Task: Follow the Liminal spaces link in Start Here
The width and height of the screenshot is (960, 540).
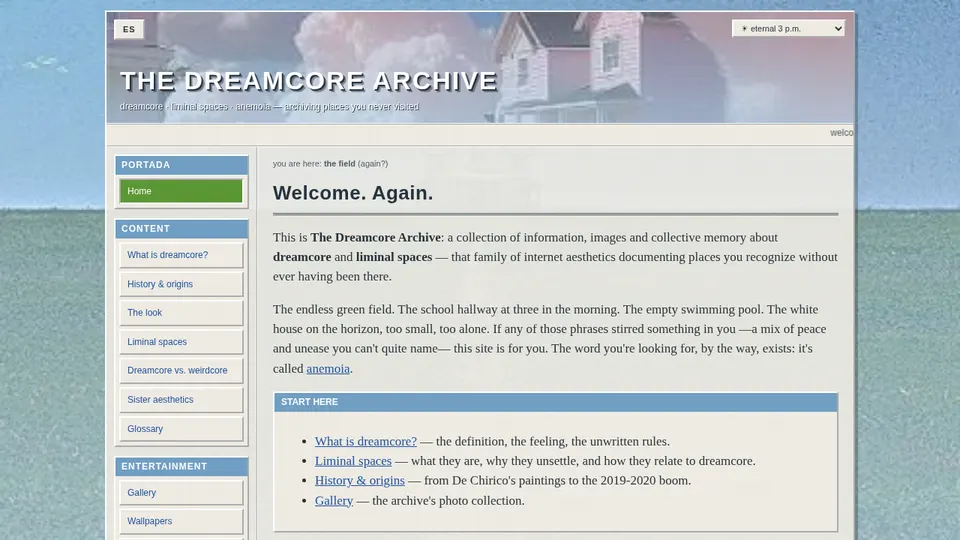Action: [353, 461]
